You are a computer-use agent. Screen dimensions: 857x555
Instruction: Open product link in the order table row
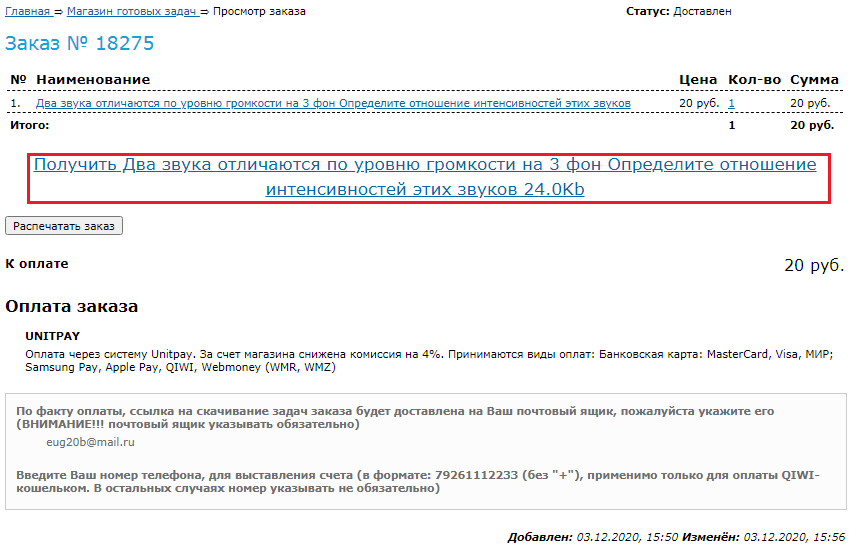[x=333, y=103]
